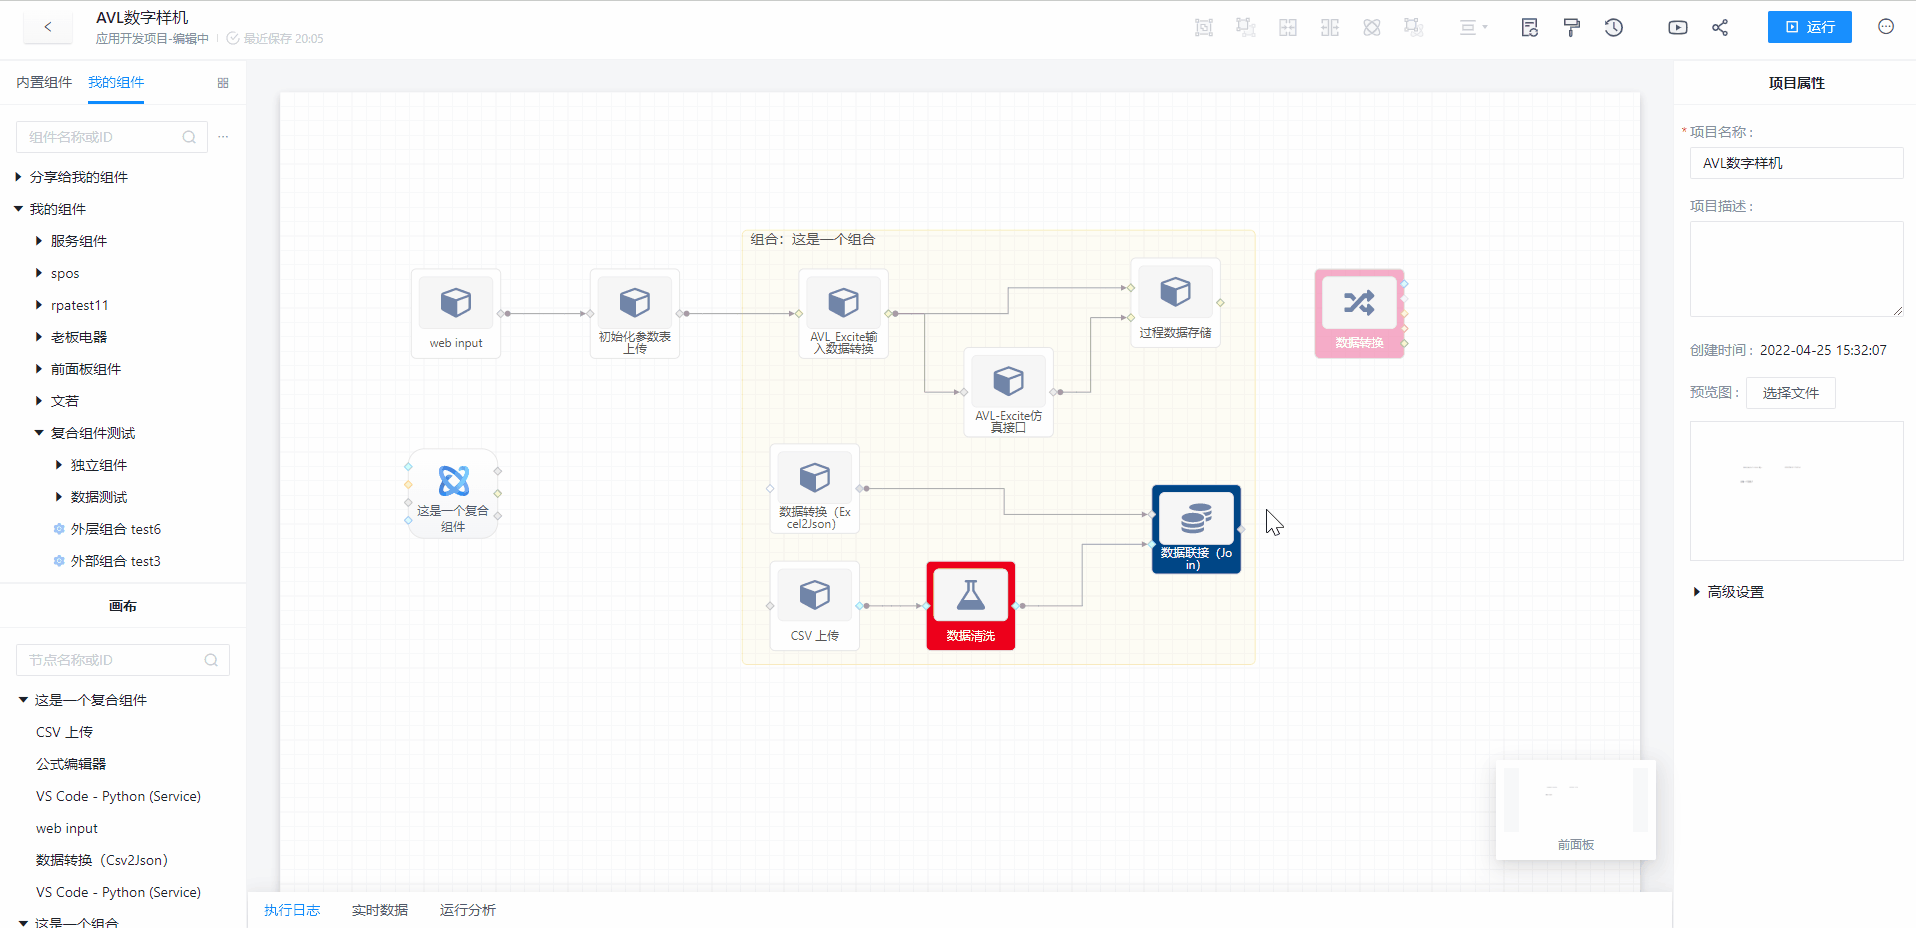Image resolution: width=1916 pixels, height=928 pixels.
Task: Click the 选择文件 button
Action: point(1790,393)
